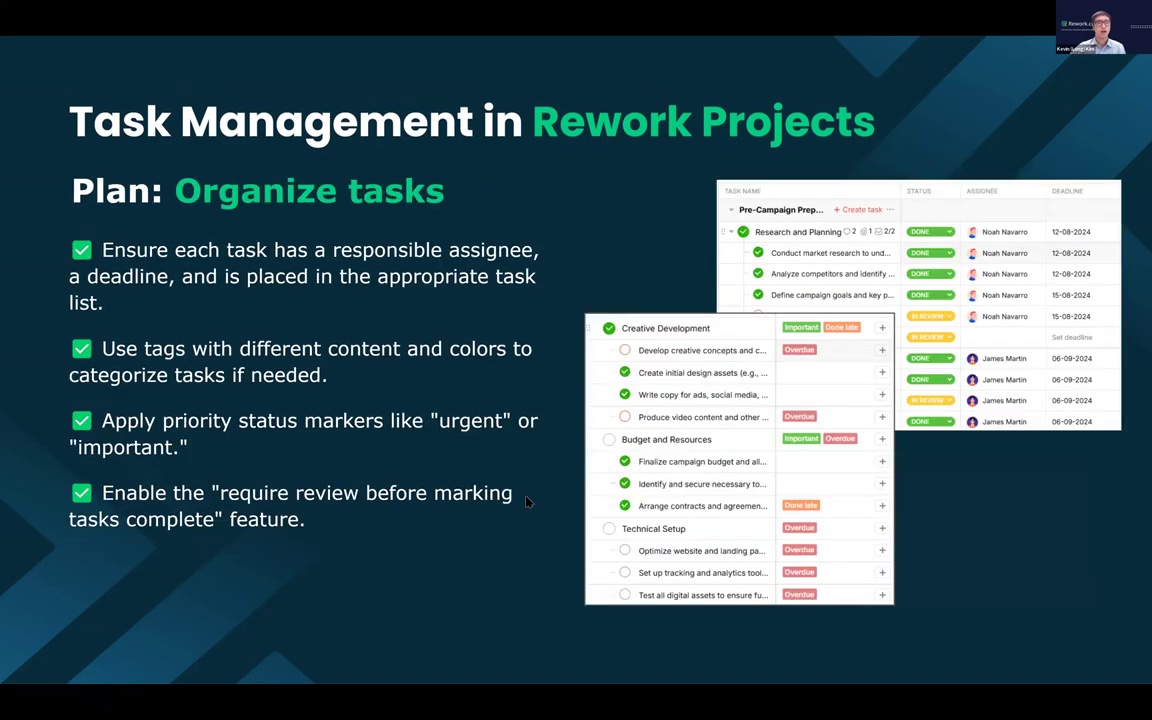The width and height of the screenshot is (1152, 720).
Task: Open In Review status in Set deadline row
Action: 930,337
